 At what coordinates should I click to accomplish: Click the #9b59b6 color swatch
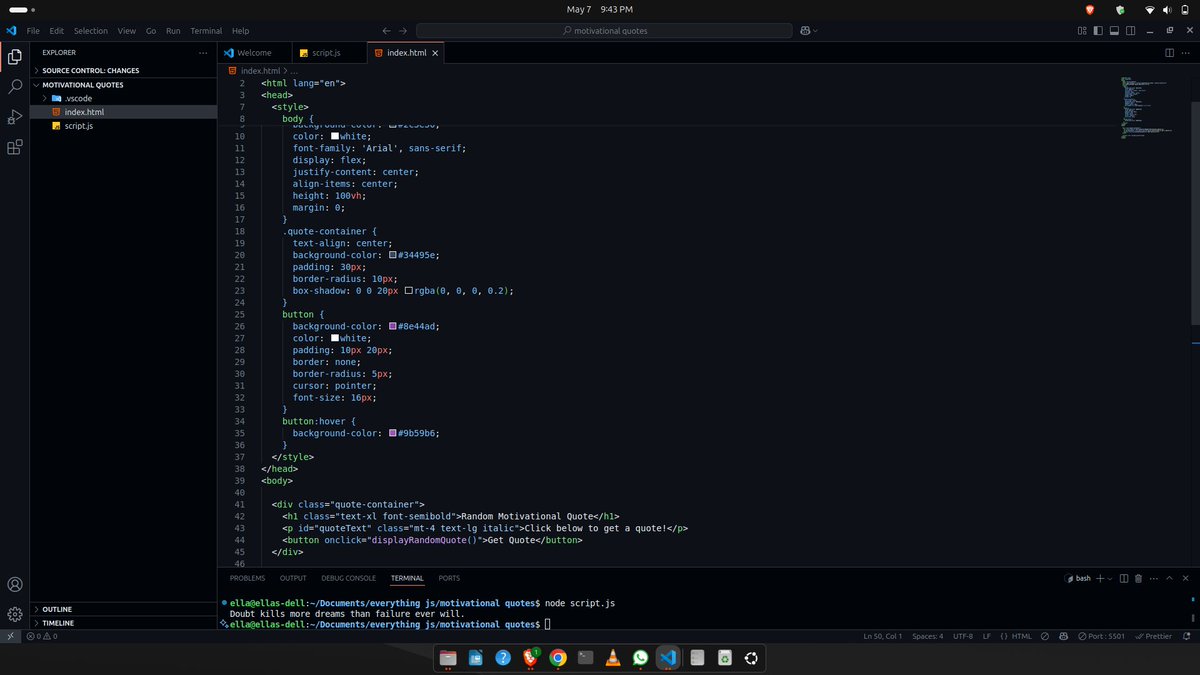(x=393, y=433)
